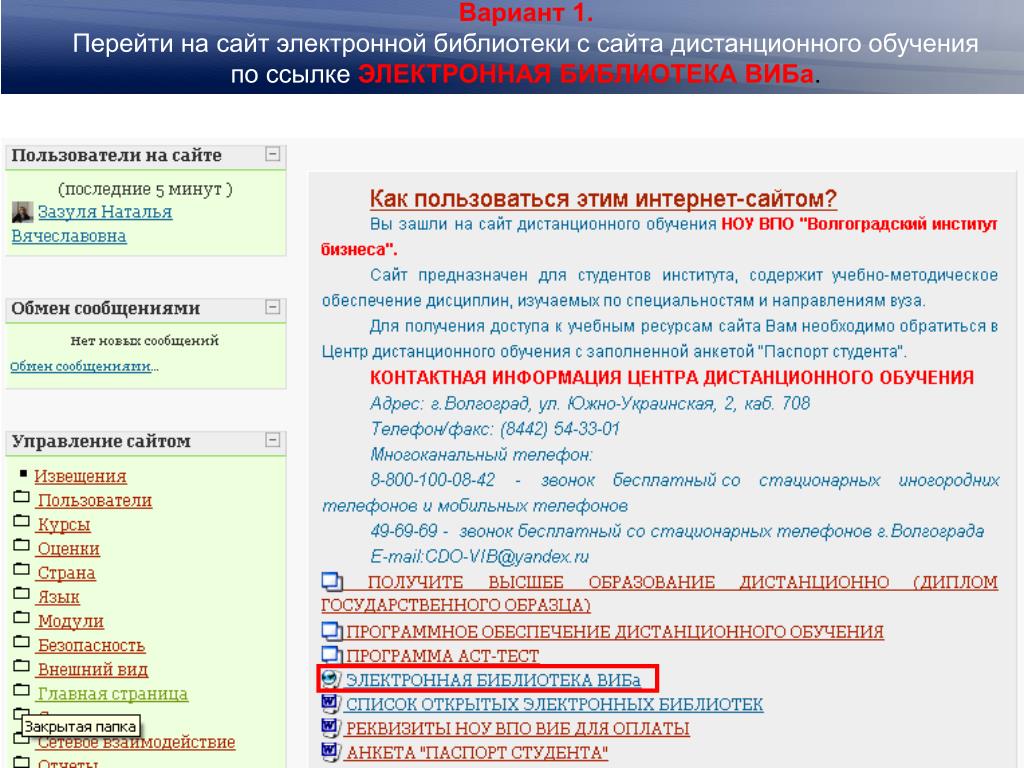Open the Сетевое взаимодействие menu link
The width and height of the screenshot is (1024, 768).
137,743
